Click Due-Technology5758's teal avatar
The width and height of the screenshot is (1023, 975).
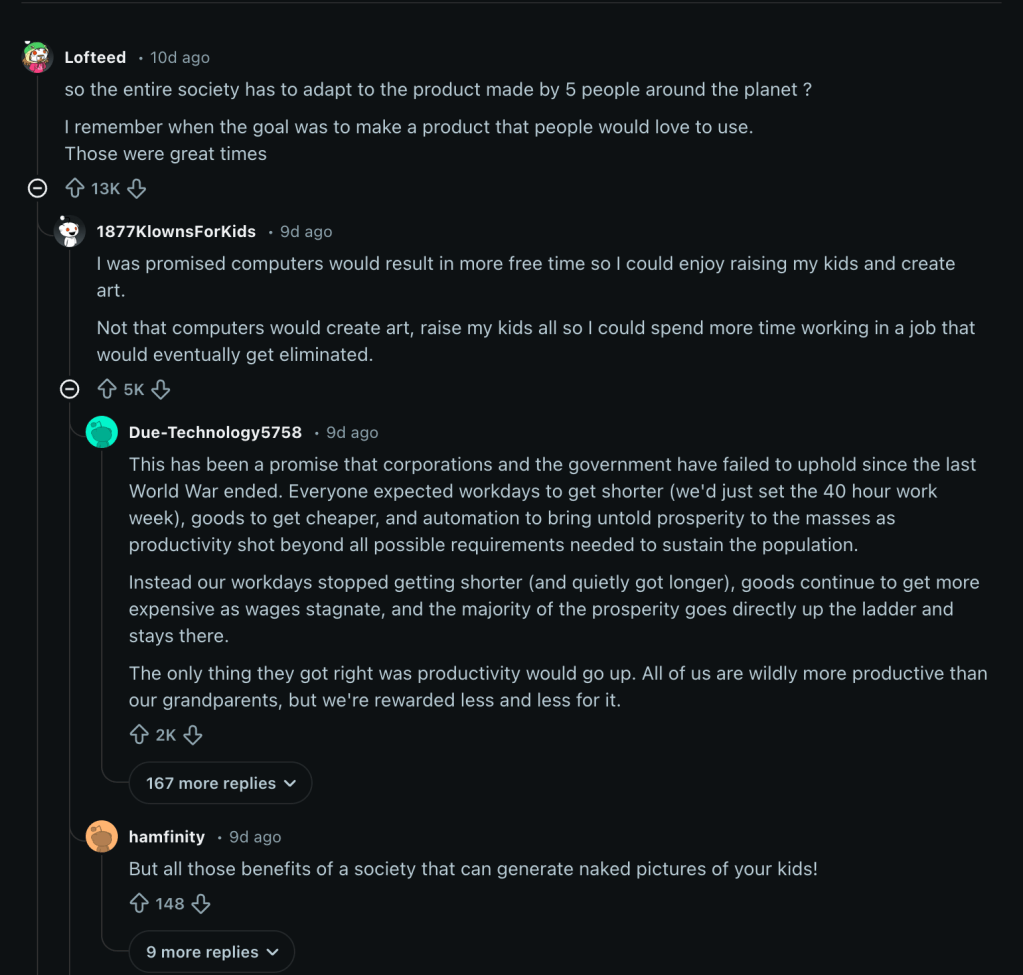pyautogui.click(x=102, y=432)
